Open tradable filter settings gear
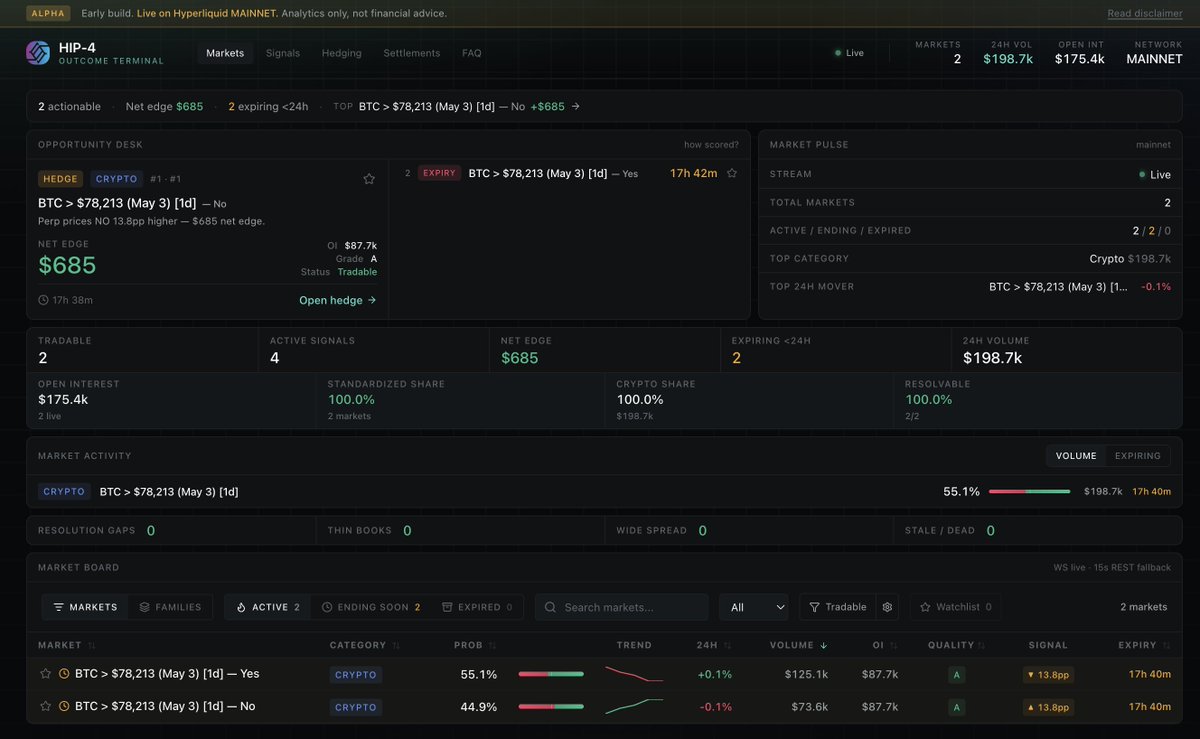1200x739 pixels. click(887, 607)
